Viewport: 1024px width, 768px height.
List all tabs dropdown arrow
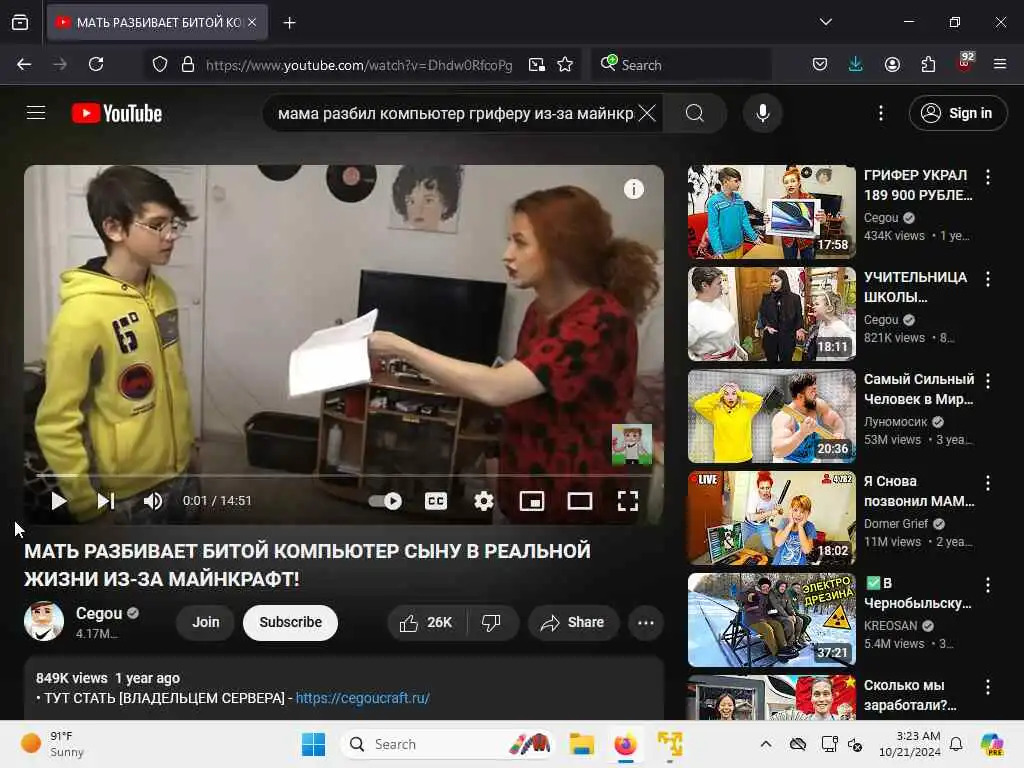click(825, 22)
